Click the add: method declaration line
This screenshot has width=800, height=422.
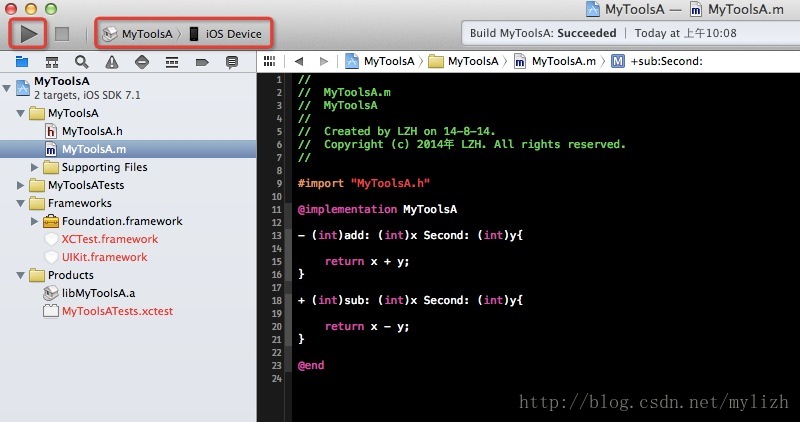point(410,235)
